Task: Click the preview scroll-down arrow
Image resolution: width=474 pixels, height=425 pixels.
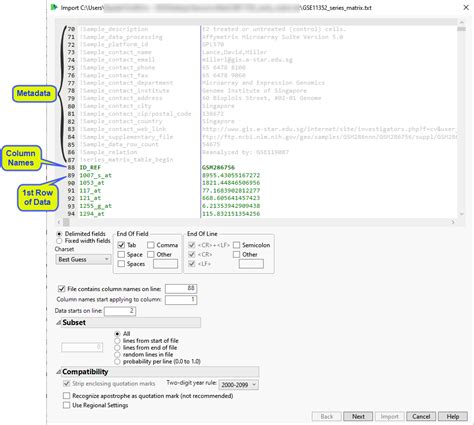Action: 461,214
